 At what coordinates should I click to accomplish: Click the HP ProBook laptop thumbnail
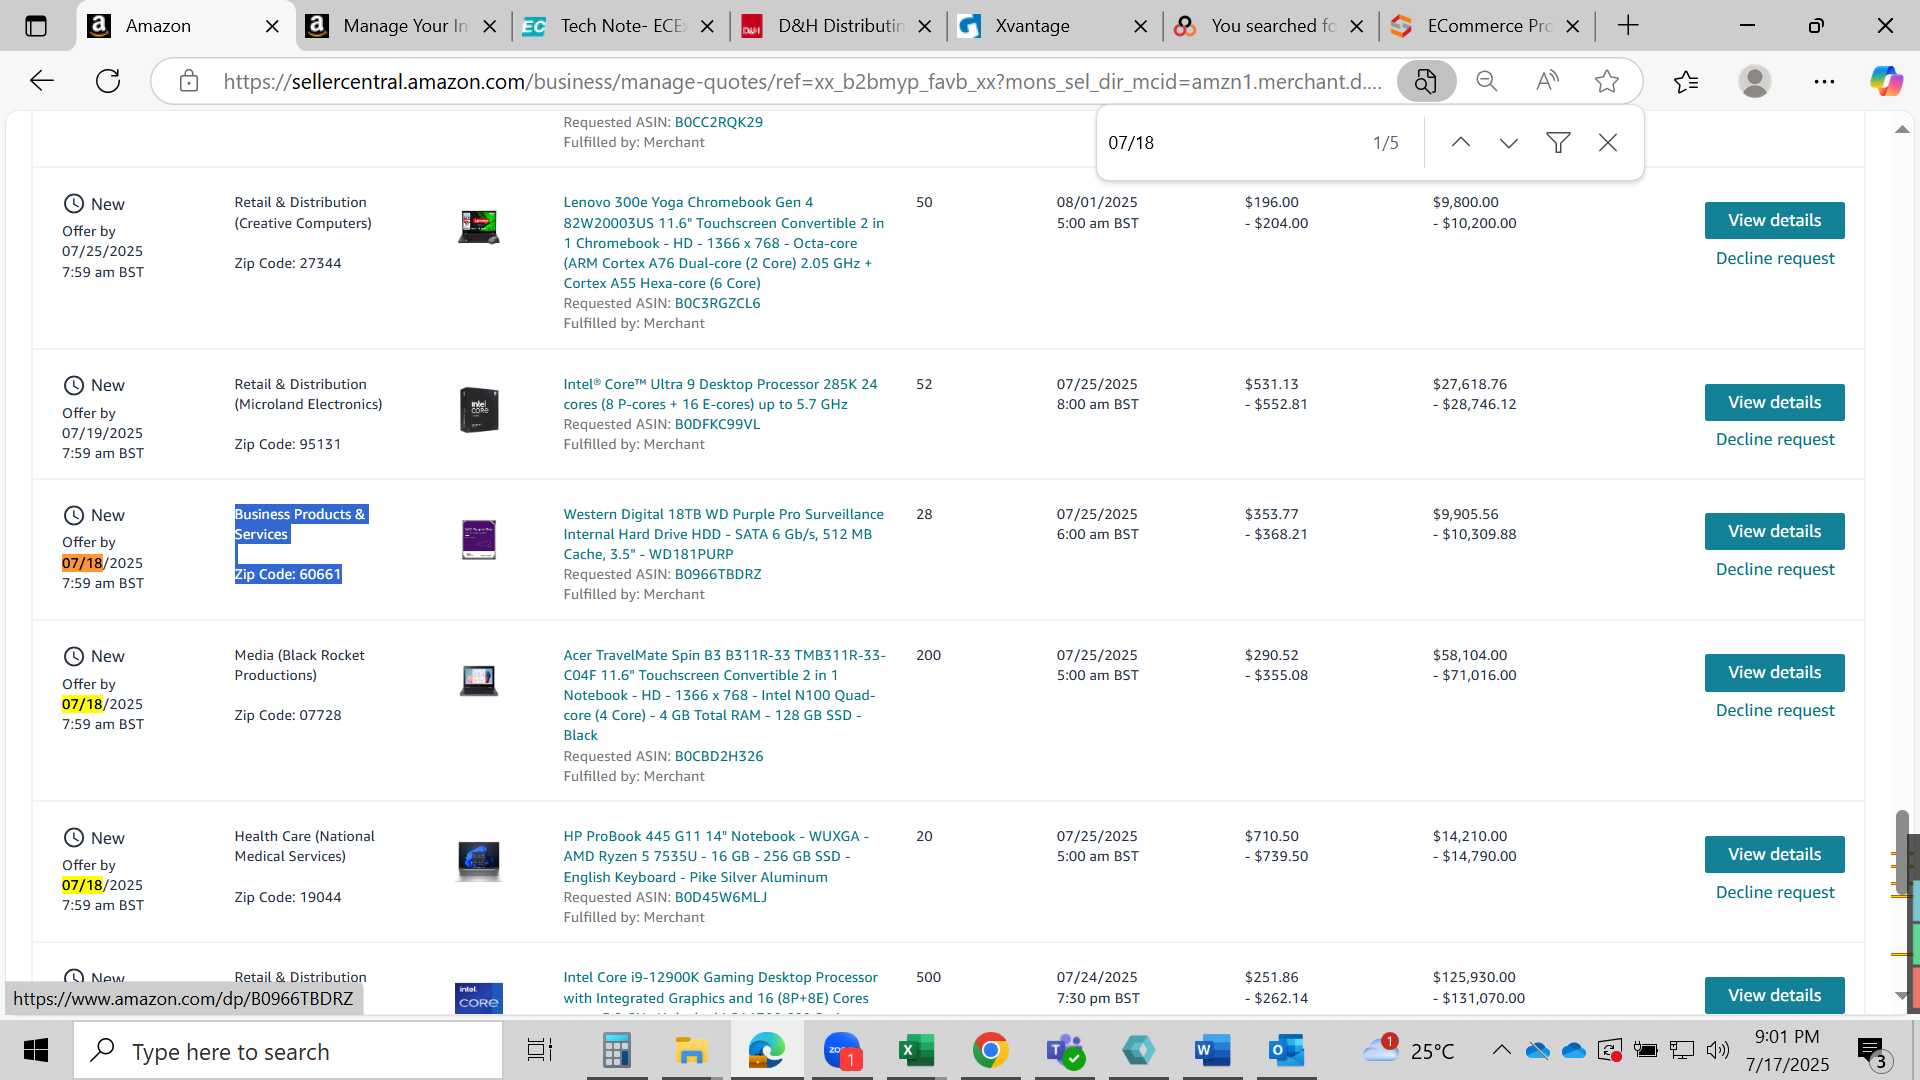tap(479, 861)
